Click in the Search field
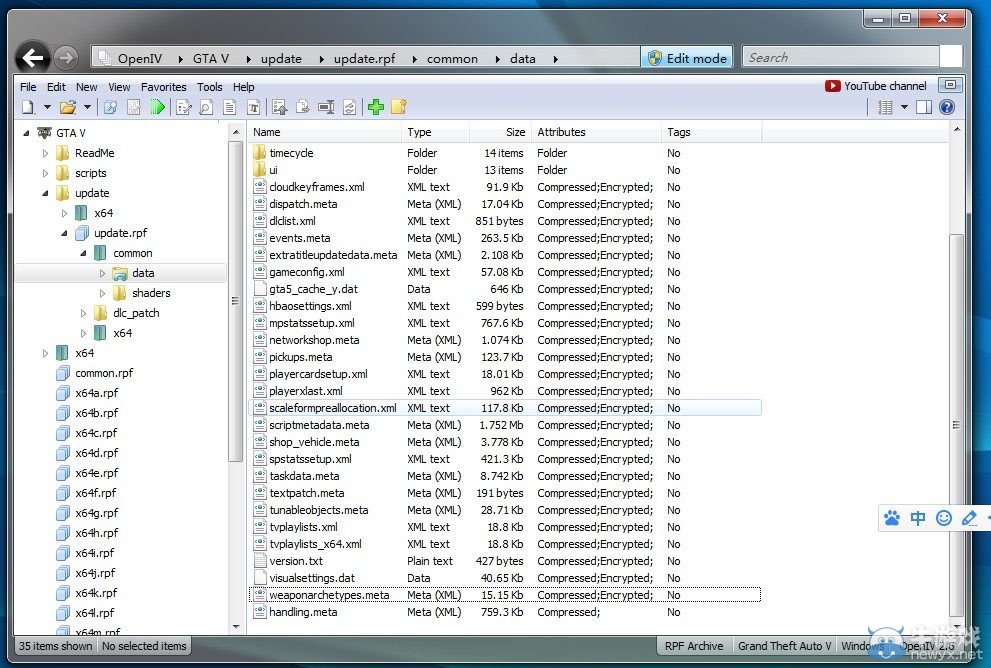991x668 pixels. pos(841,58)
